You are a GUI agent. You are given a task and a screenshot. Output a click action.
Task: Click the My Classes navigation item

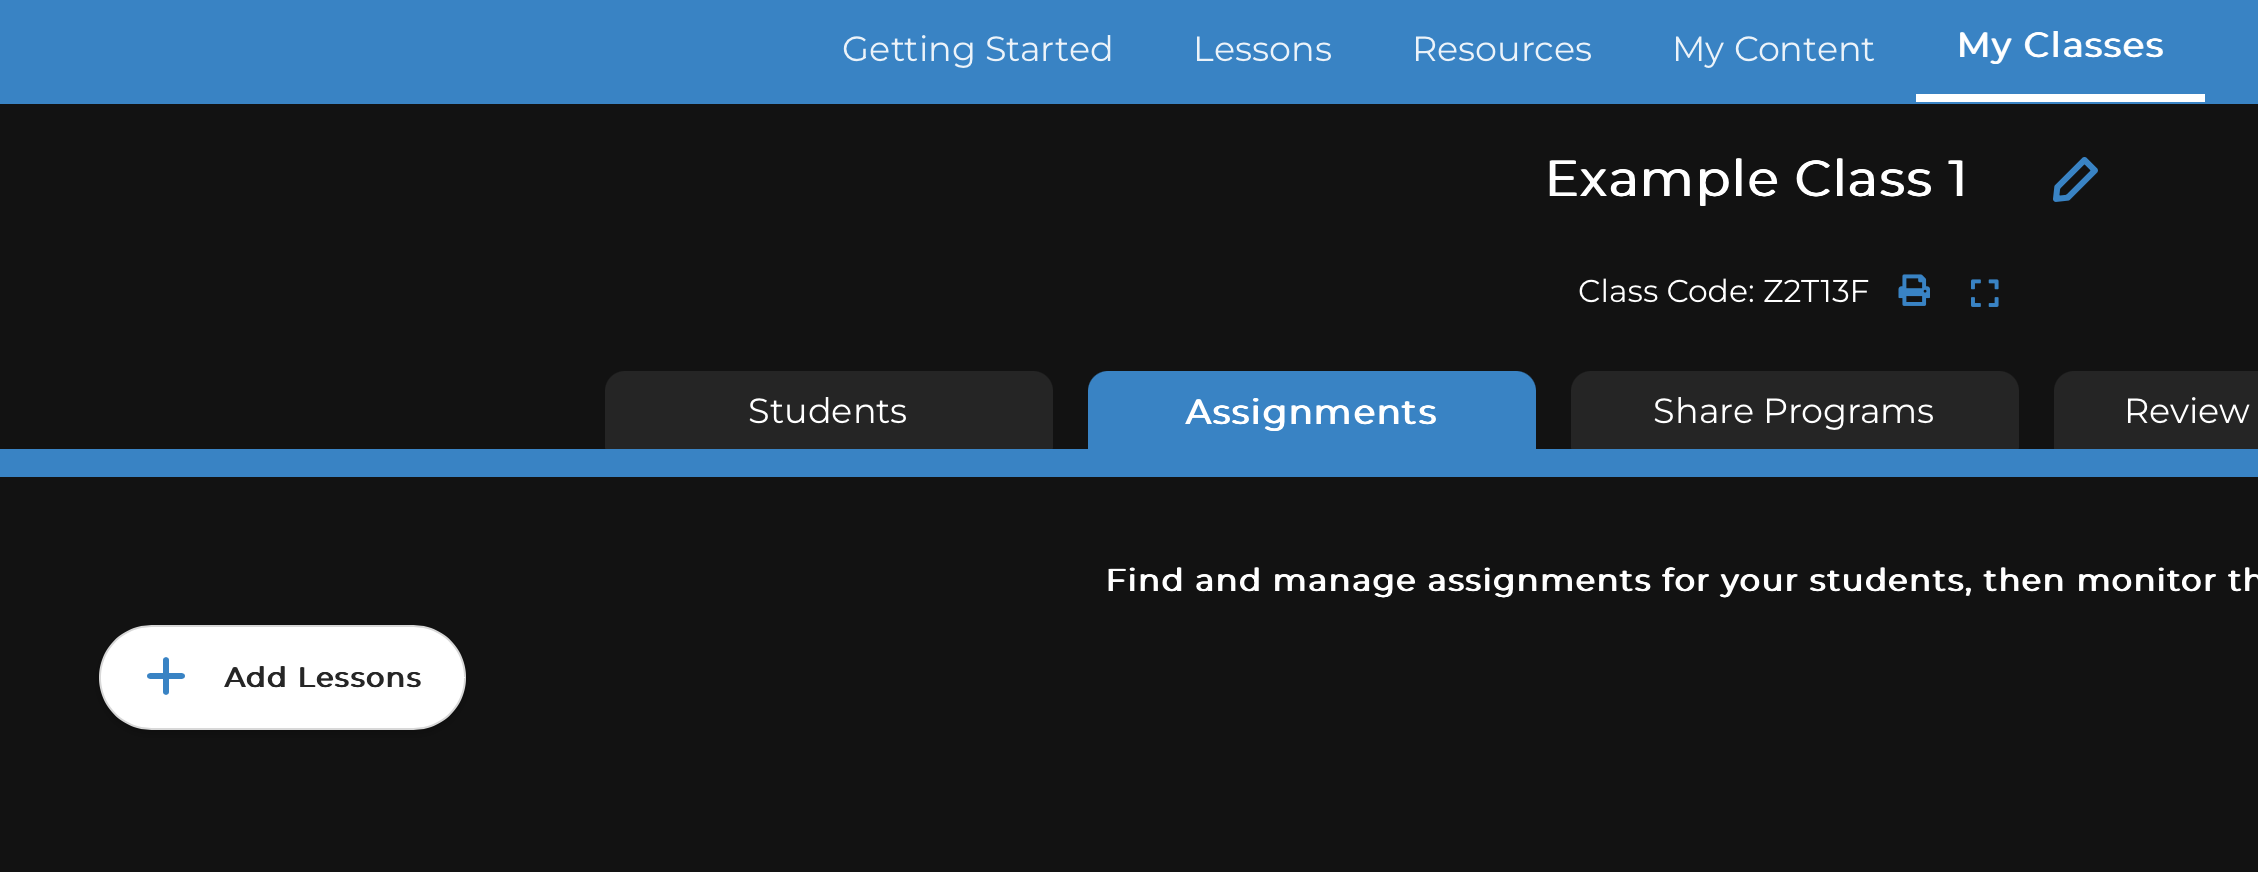pyautogui.click(x=2060, y=46)
